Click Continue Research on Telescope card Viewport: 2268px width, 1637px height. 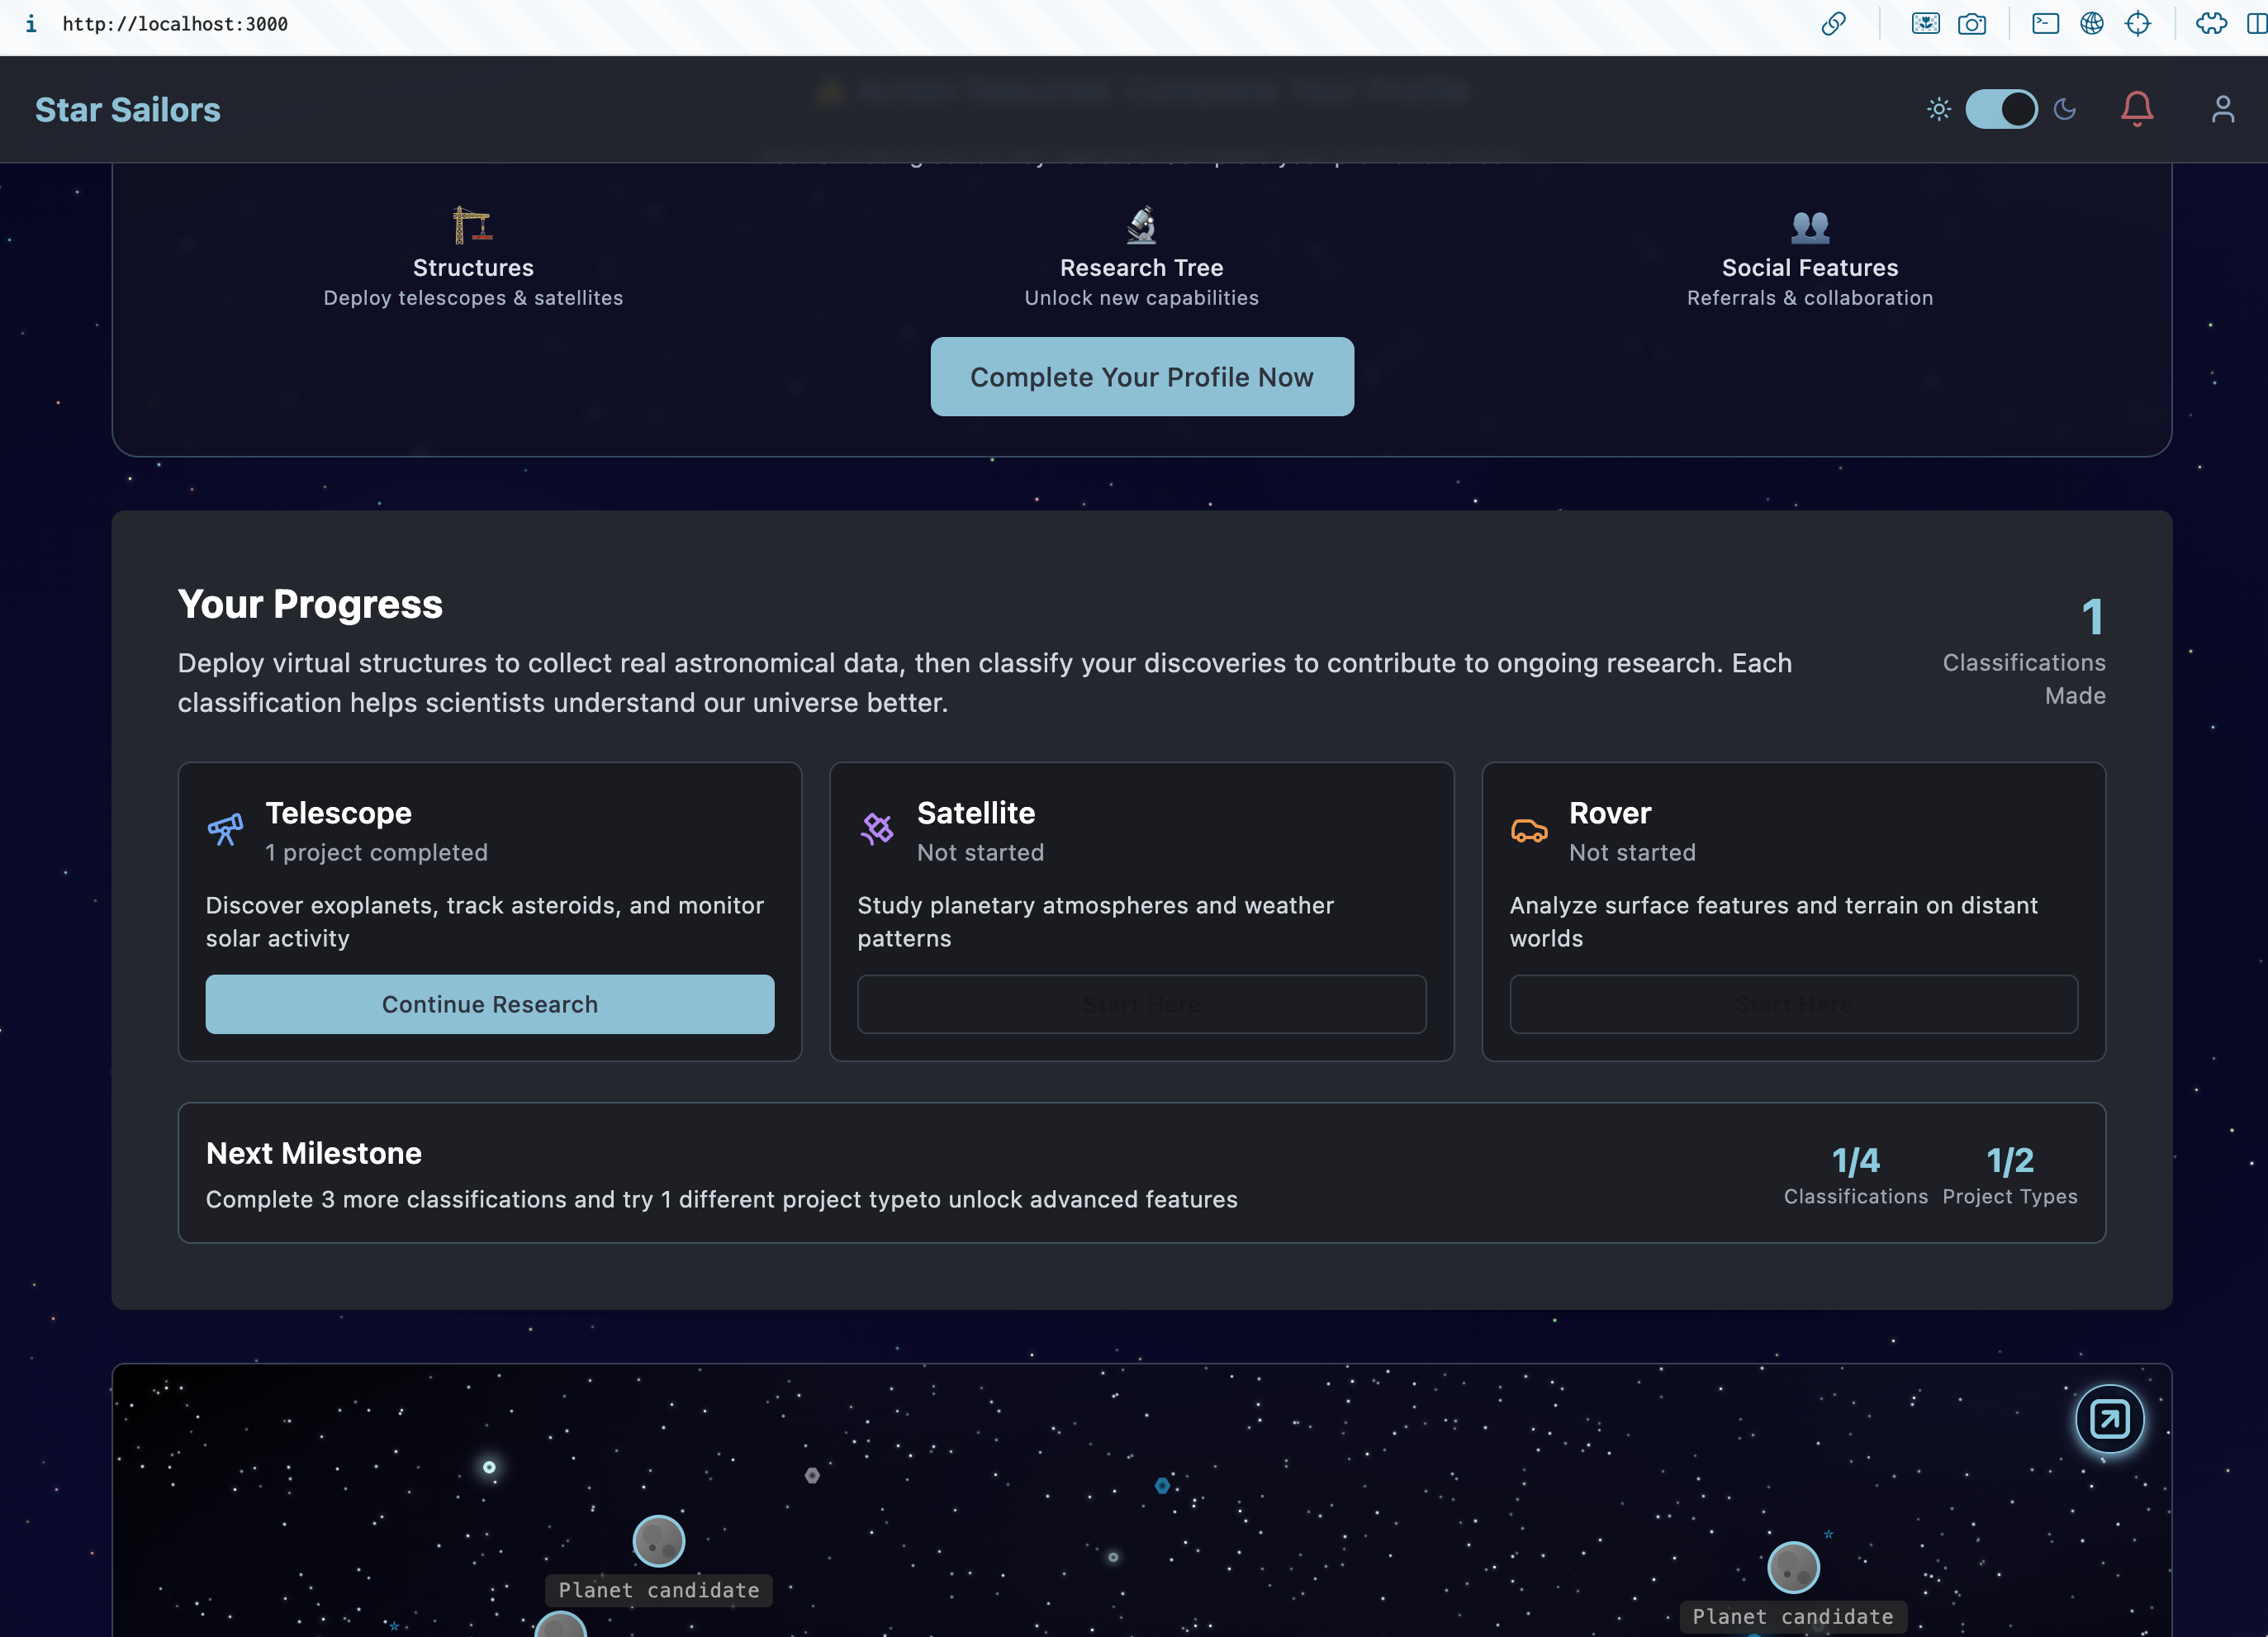[490, 1004]
